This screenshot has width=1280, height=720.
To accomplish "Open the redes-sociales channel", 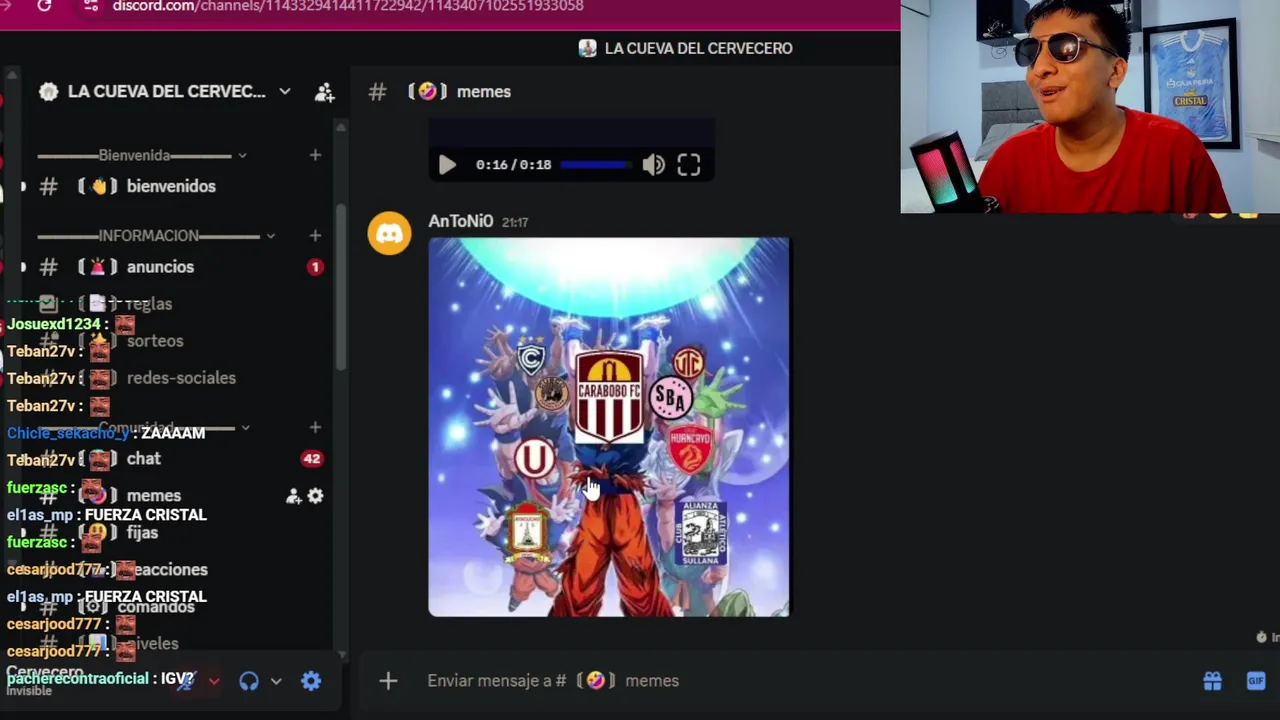I will click(181, 378).
